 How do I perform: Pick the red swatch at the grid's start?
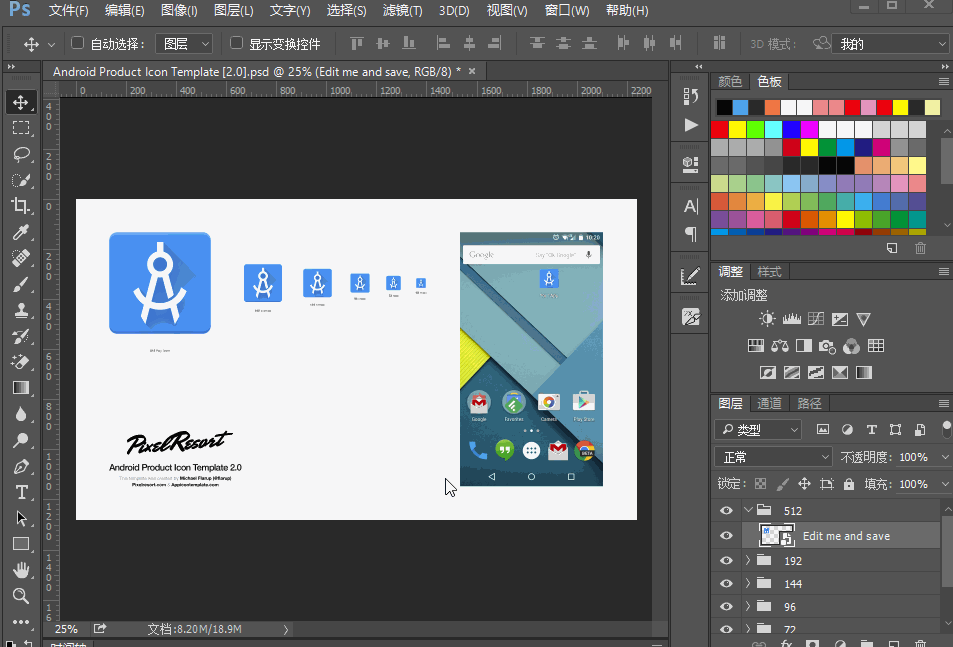[720, 129]
